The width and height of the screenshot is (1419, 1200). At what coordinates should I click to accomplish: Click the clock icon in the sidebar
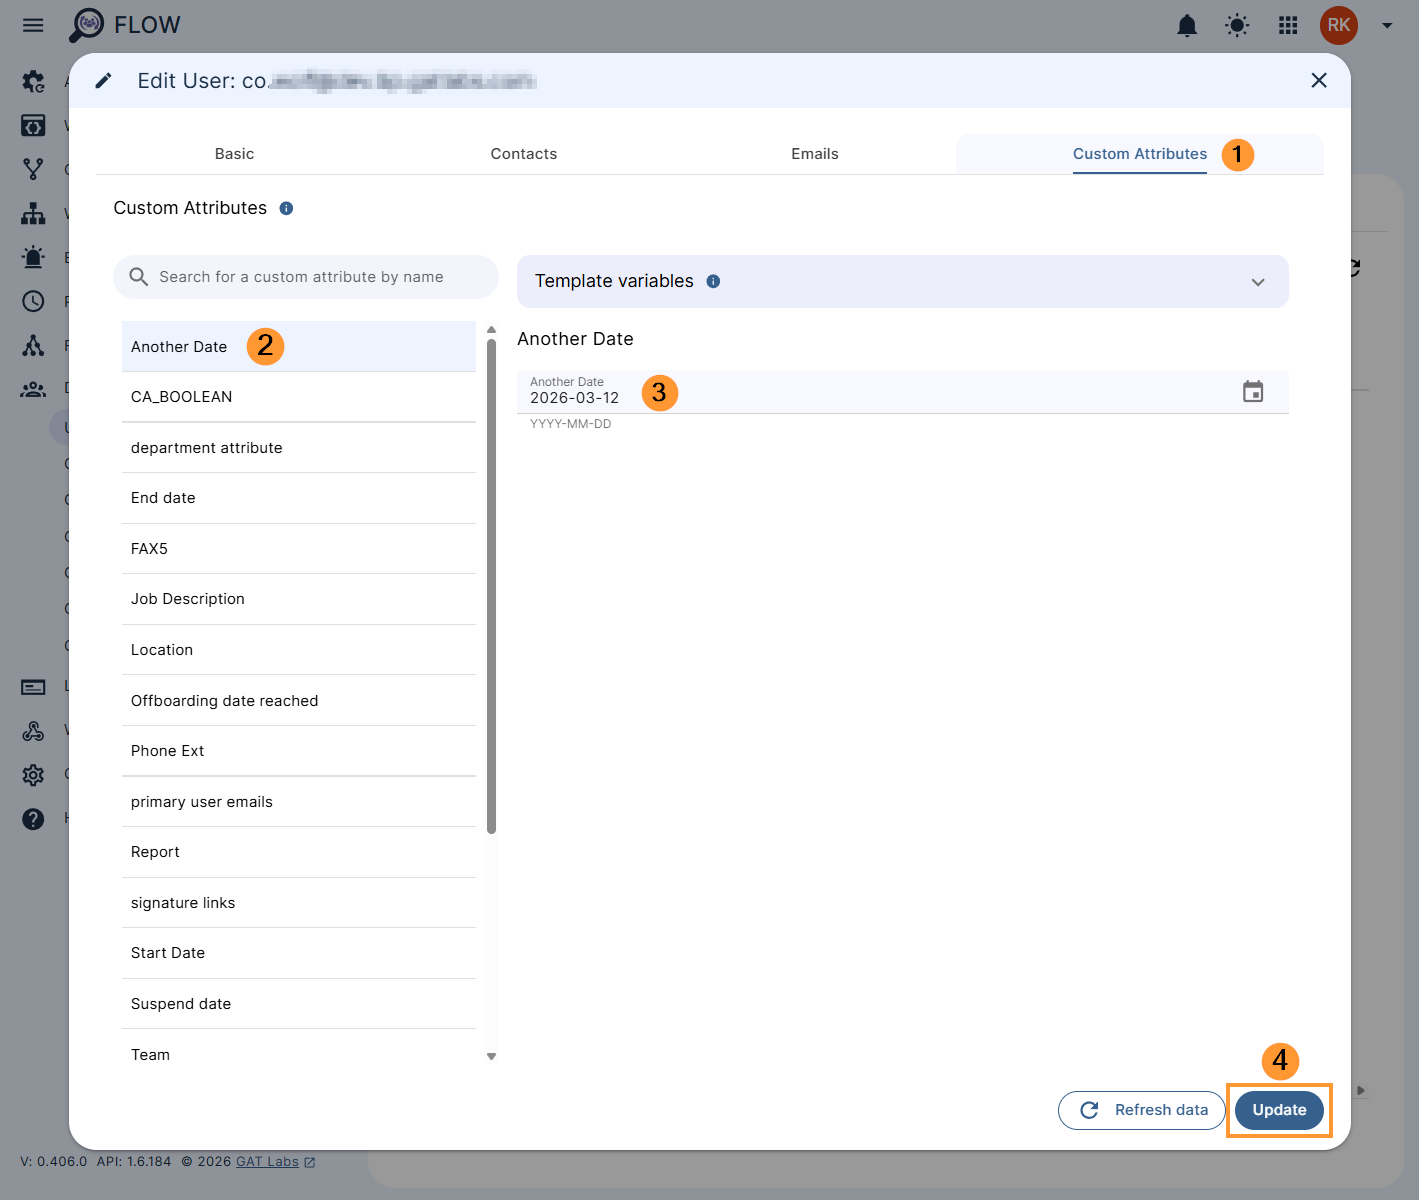[x=33, y=301]
